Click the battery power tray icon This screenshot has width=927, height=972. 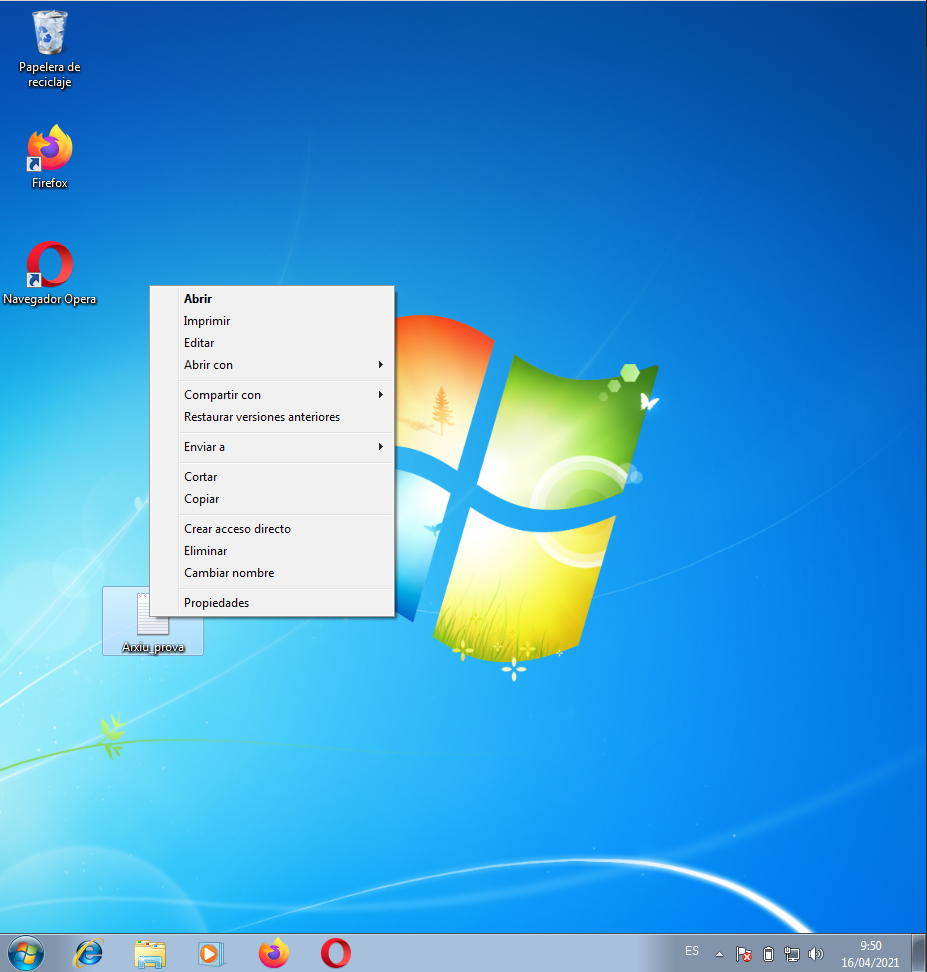(x=768, y=954)
